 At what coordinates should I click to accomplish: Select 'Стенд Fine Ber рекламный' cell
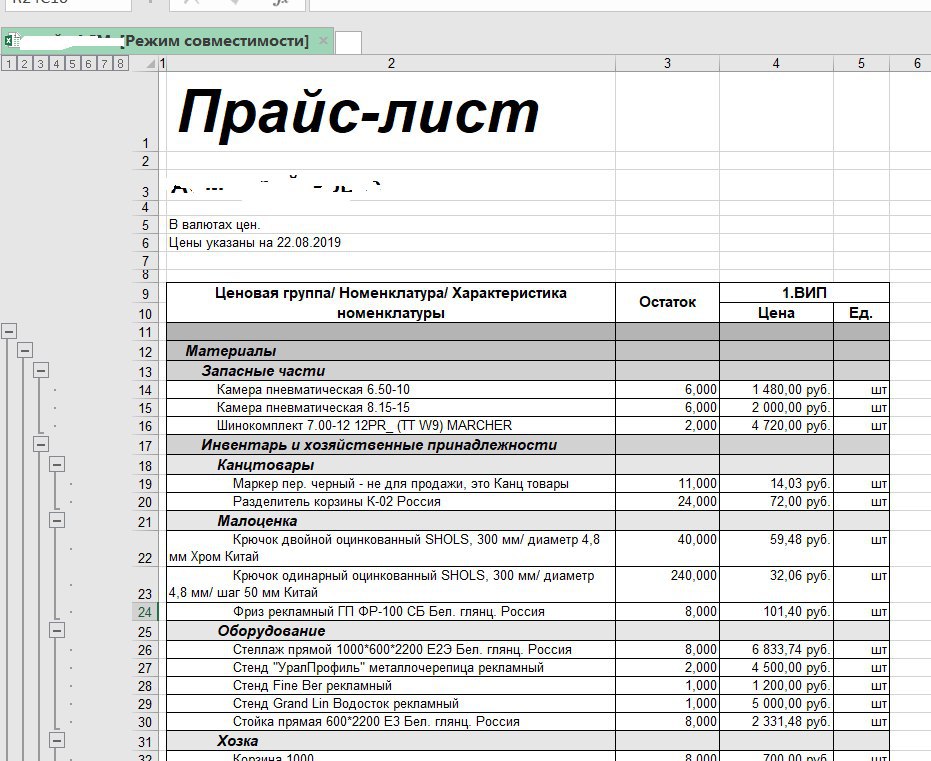[391, 686]
